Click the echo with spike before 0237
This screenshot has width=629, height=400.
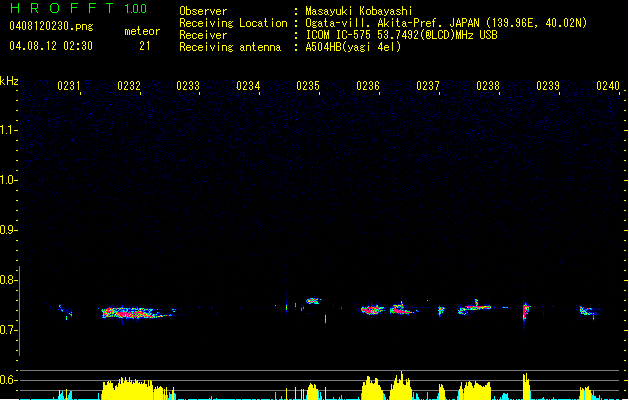click(x=402, y=309)
